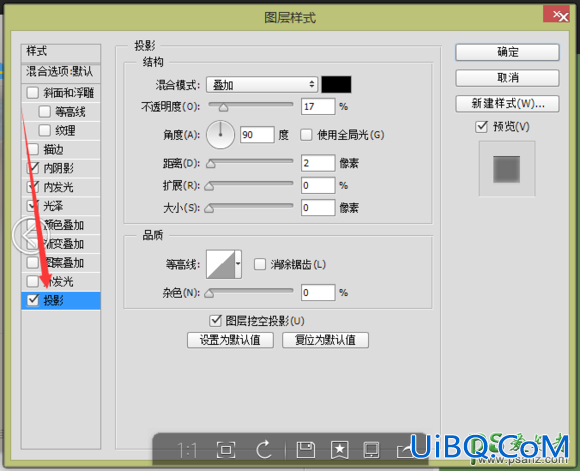Open the 等高线 contour picker arrow
This screenshot has height=471, width=580.
click(238, 264)
